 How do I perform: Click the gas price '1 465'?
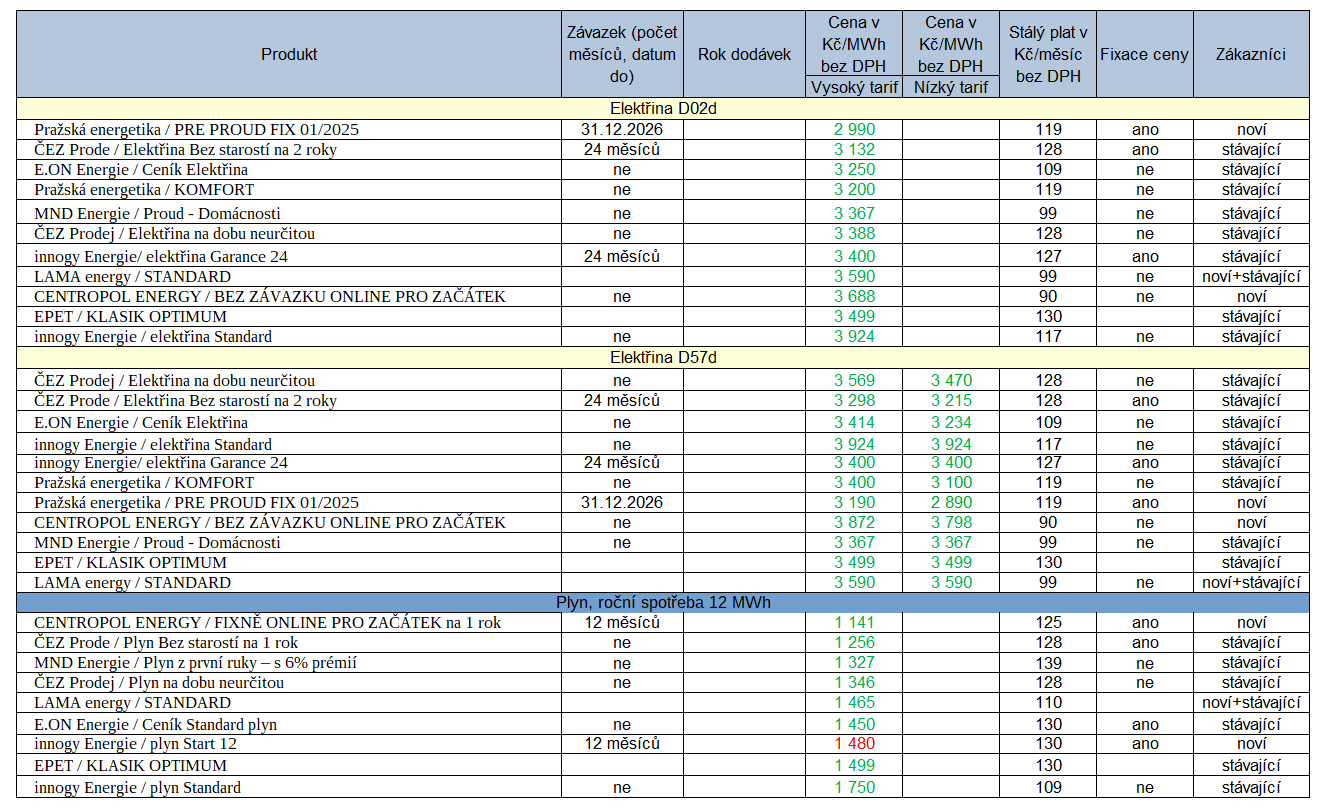(854, 702)
